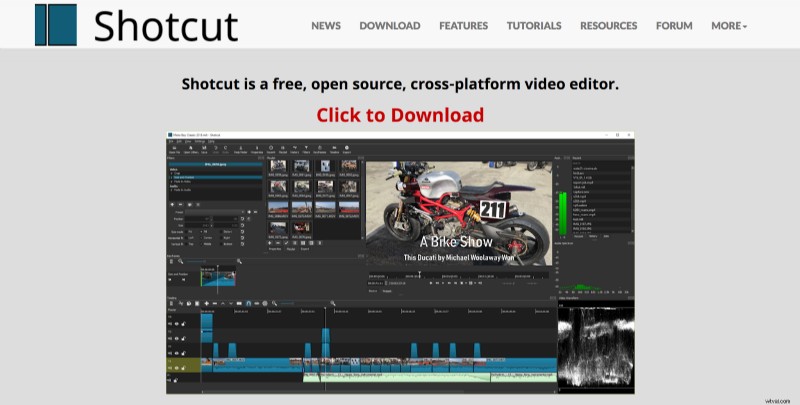The width and height of the screenshot is (800, 405).
Task: Open the NEWS page
Action: tap(326, 26)
